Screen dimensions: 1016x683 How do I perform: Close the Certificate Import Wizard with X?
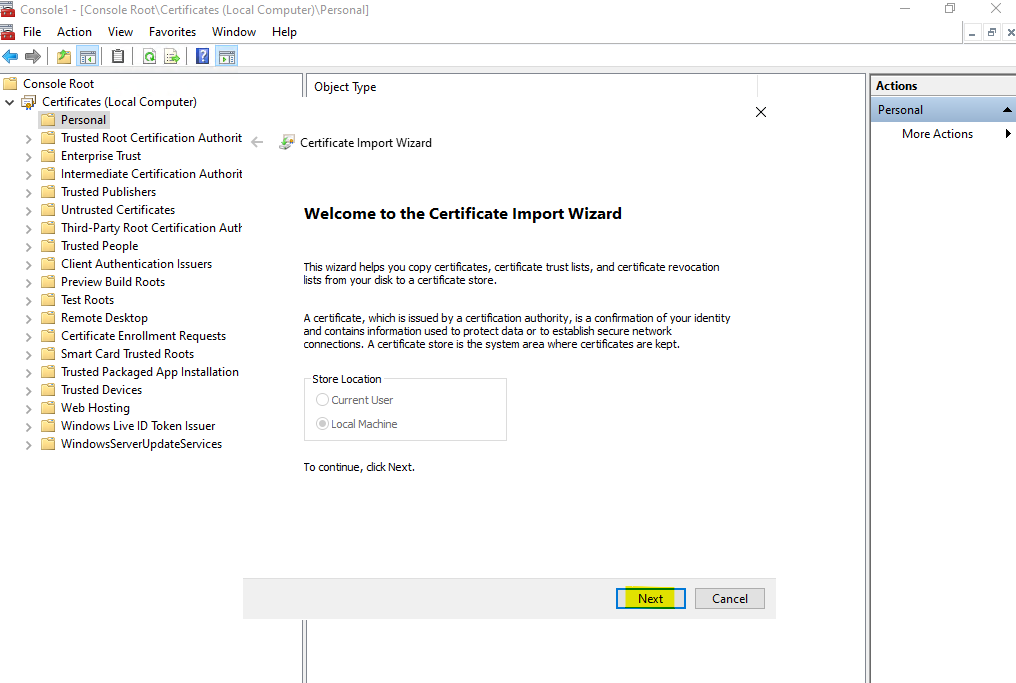(x=761, y=112)
